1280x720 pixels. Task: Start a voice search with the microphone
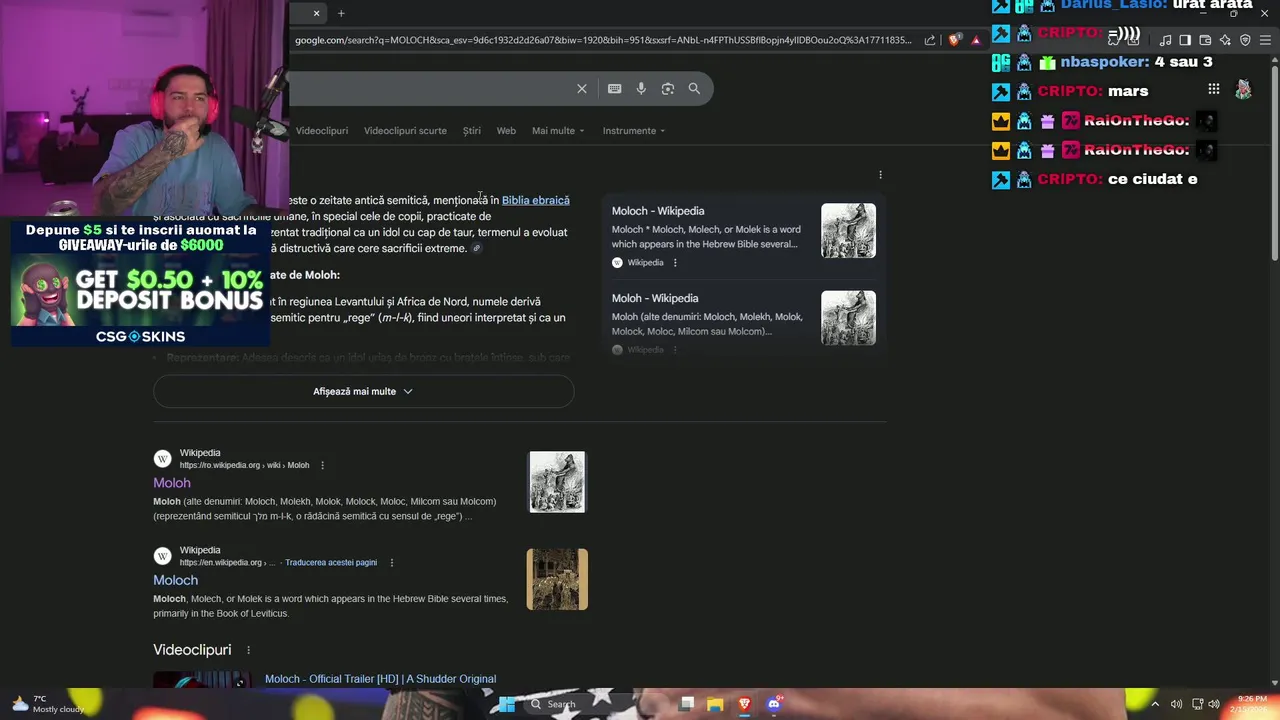[x=641, y=89]
